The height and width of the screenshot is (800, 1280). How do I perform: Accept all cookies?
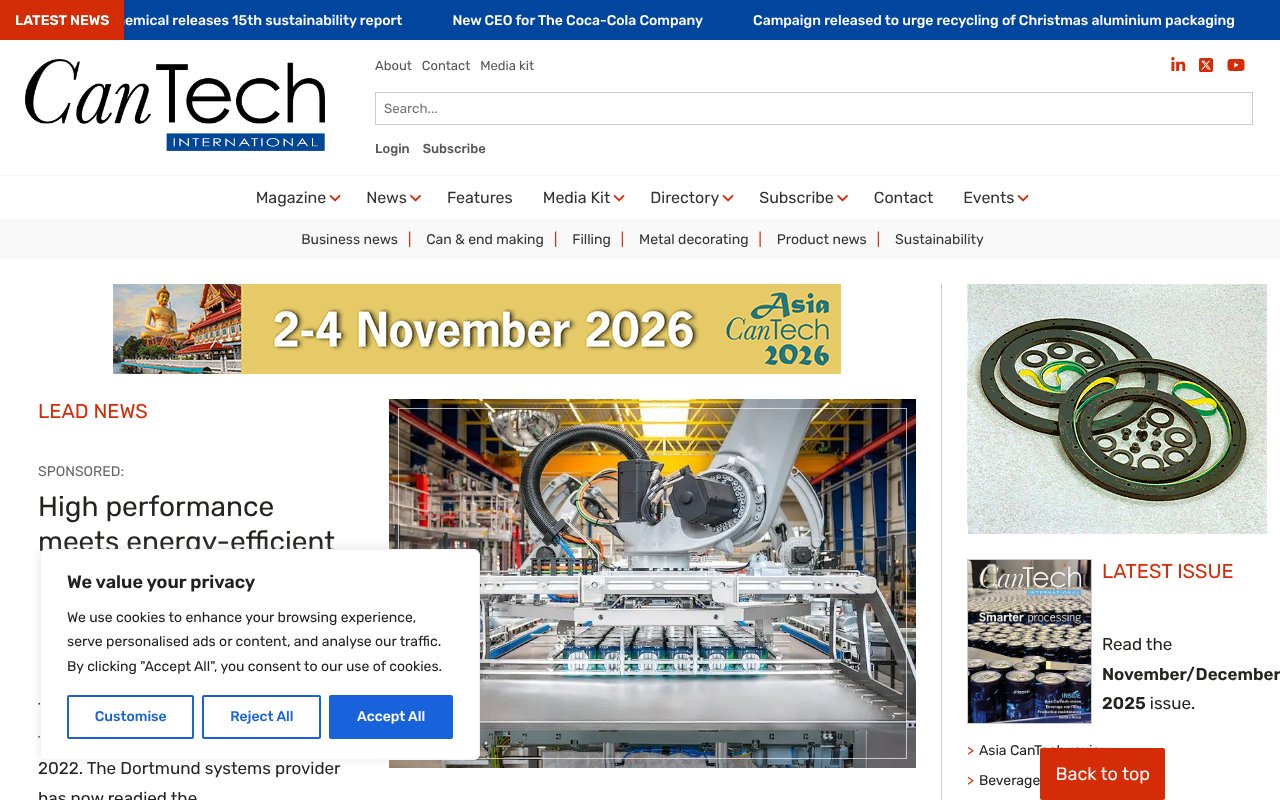[390, 716]
